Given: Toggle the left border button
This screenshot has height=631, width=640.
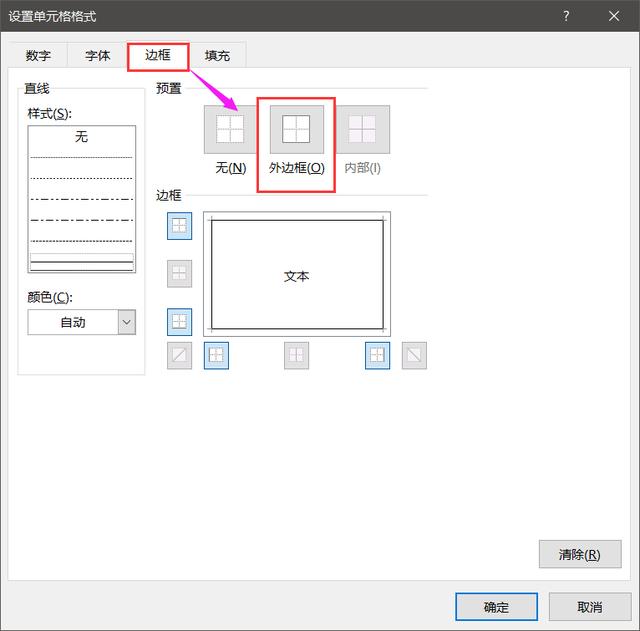Looking at the screenshot, I should tap(216, 355).
